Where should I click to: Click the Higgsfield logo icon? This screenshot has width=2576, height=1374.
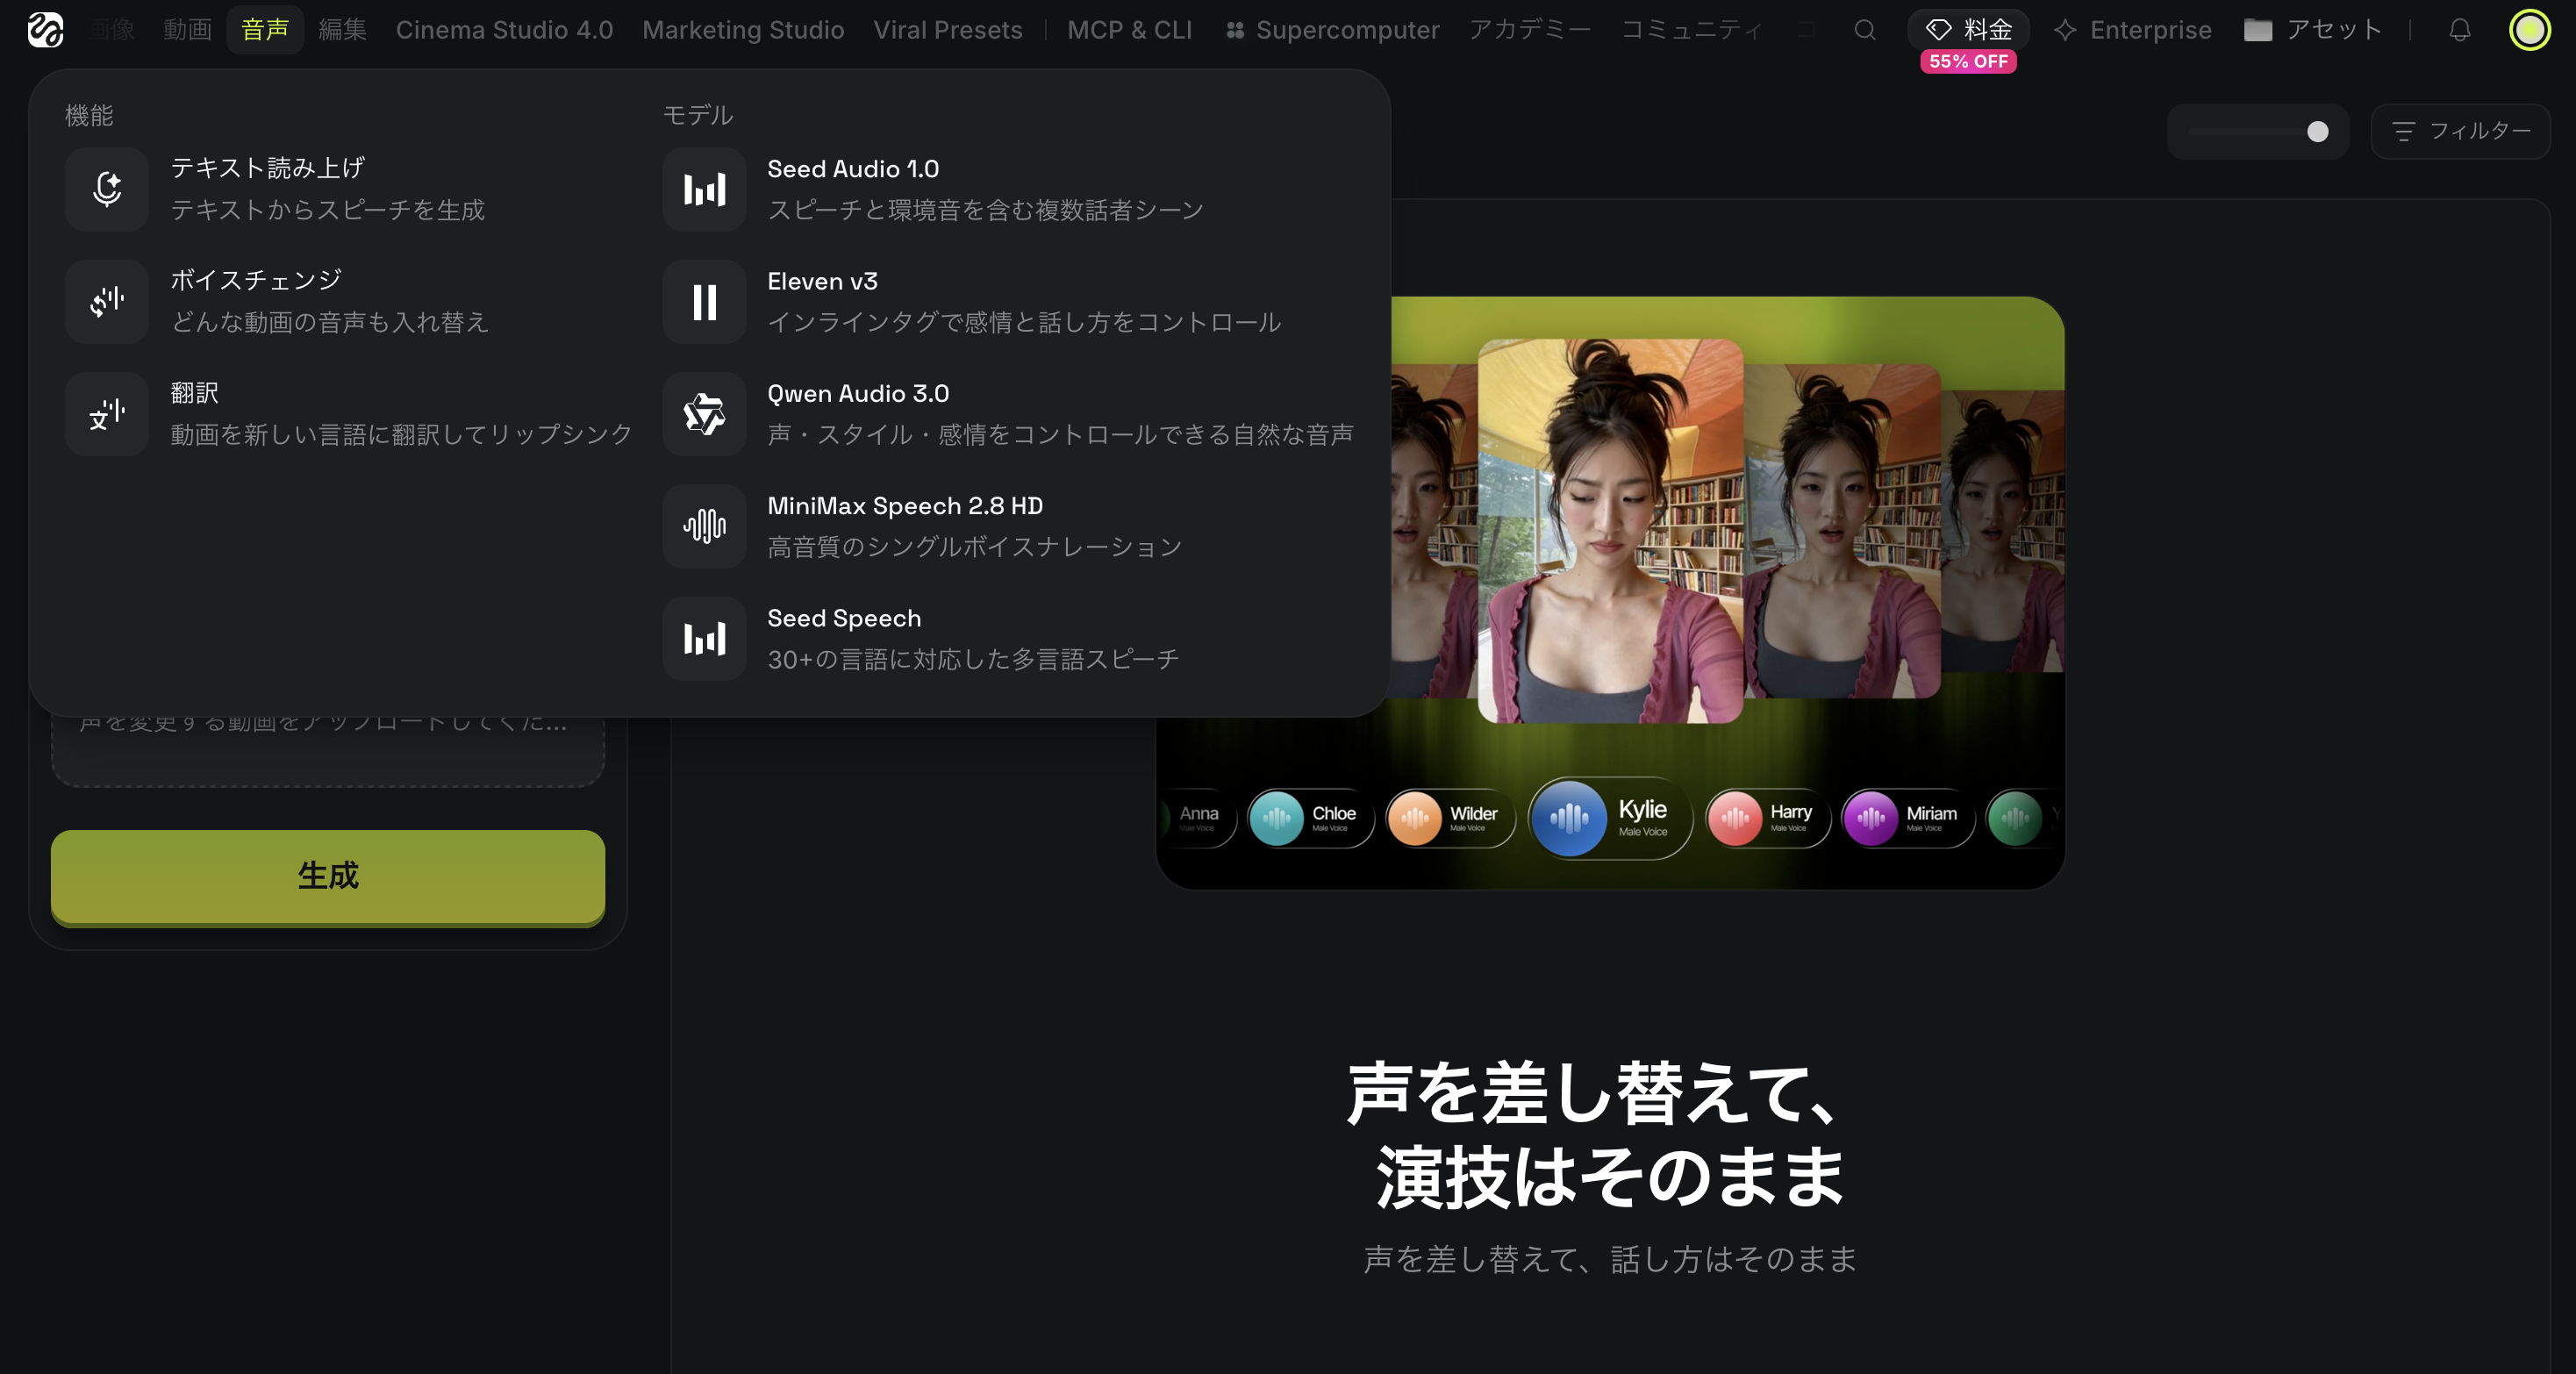(45, 30)
